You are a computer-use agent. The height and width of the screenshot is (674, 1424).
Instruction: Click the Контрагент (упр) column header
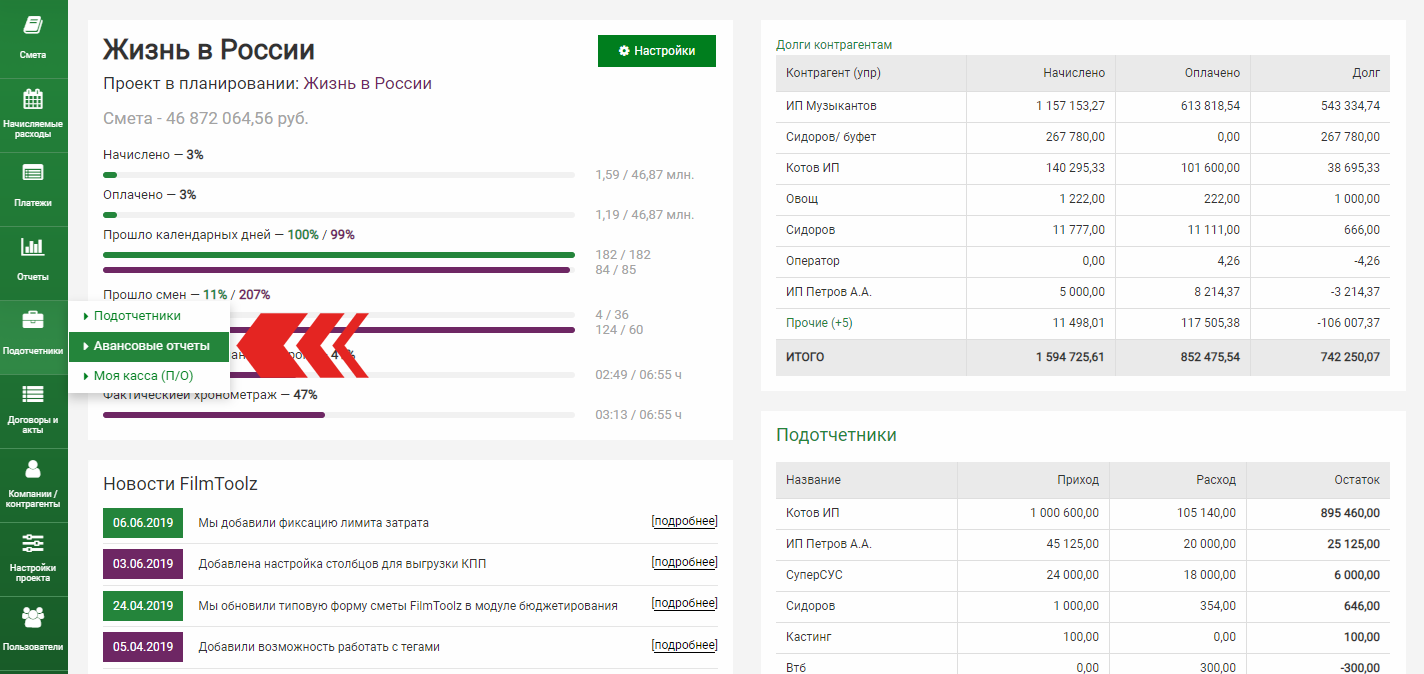pyautogui.click(x=871, y=73)
